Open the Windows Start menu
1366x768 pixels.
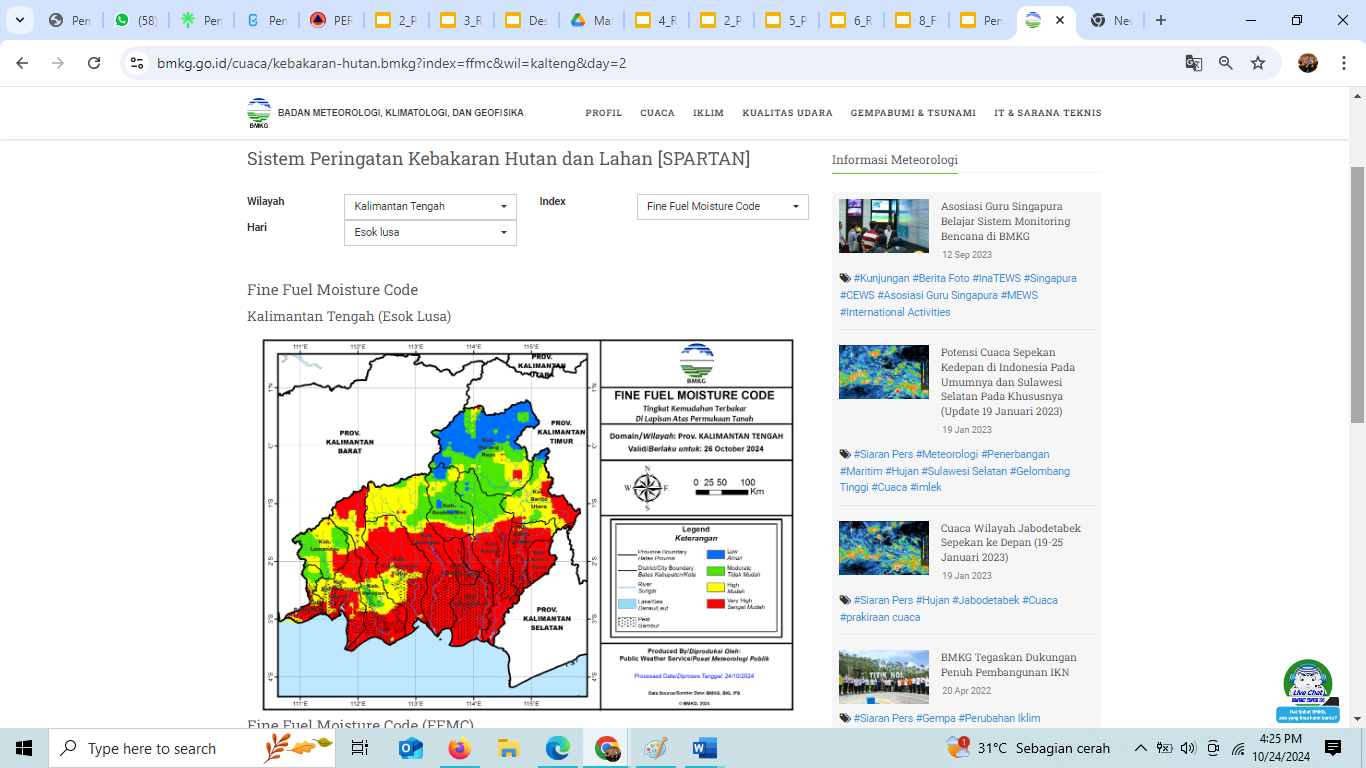tap(24, 748)
